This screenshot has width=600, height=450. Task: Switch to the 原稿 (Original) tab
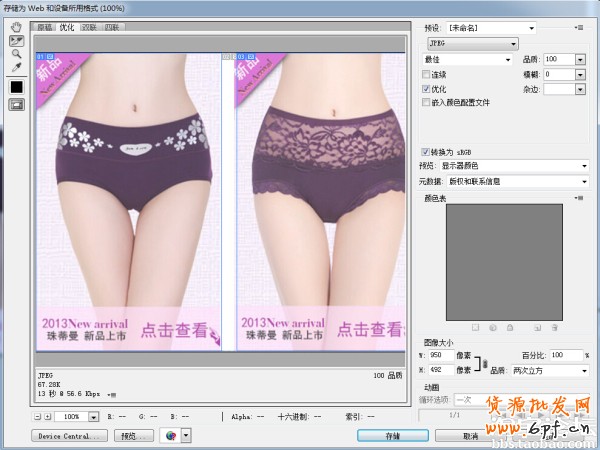(x=45, y=27)
